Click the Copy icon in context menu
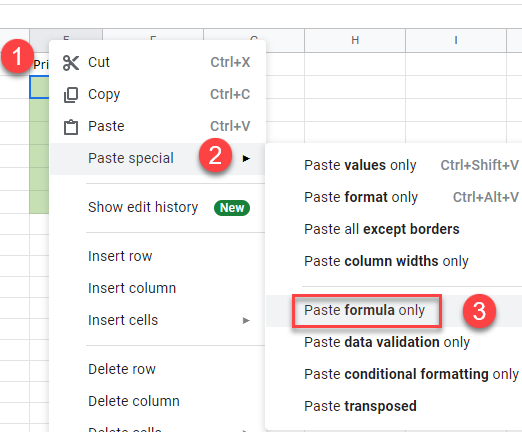Screen dimensions: 522x432 pyautogui.click(x=71, y=95)
